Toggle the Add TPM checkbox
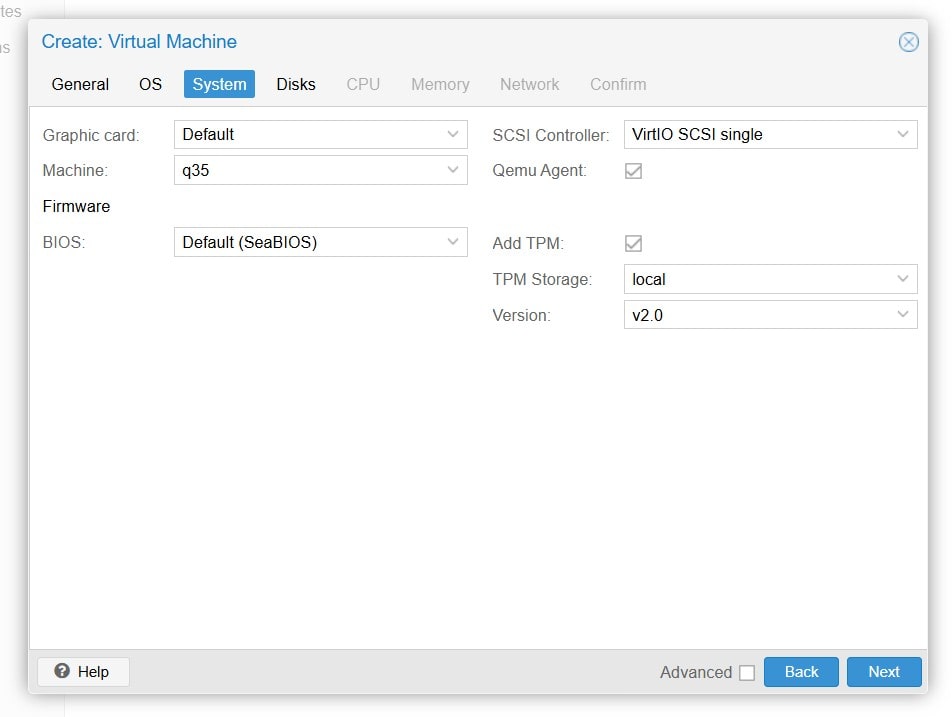The width and height of the screenshot is (952, 717). click(x=633, y=243)
